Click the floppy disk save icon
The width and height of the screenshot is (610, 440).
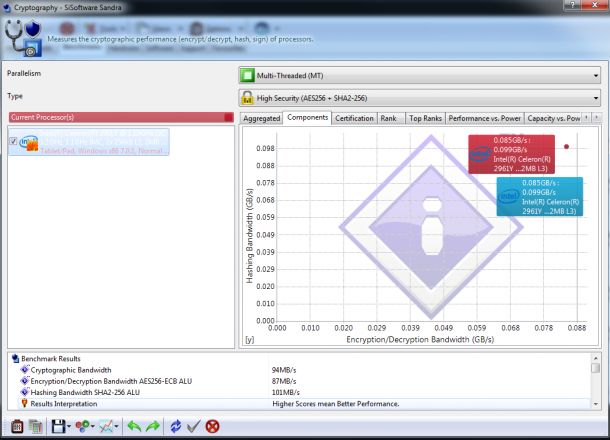pyautogui.click(x=58, y=426)
